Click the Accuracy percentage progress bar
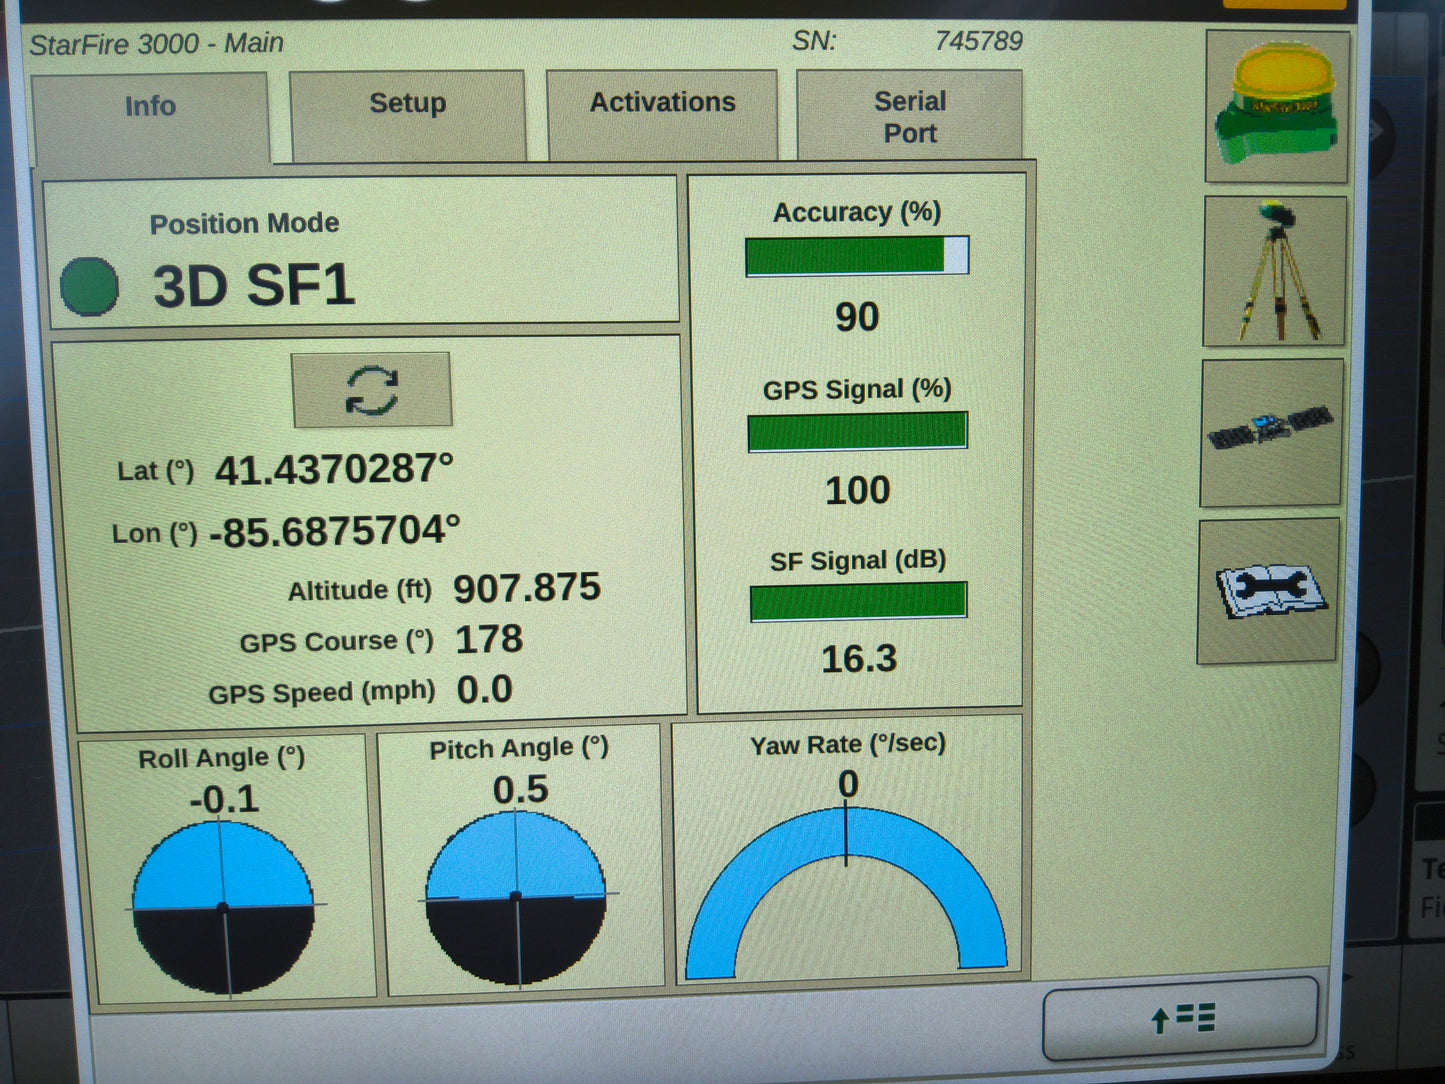 point(856,255)
